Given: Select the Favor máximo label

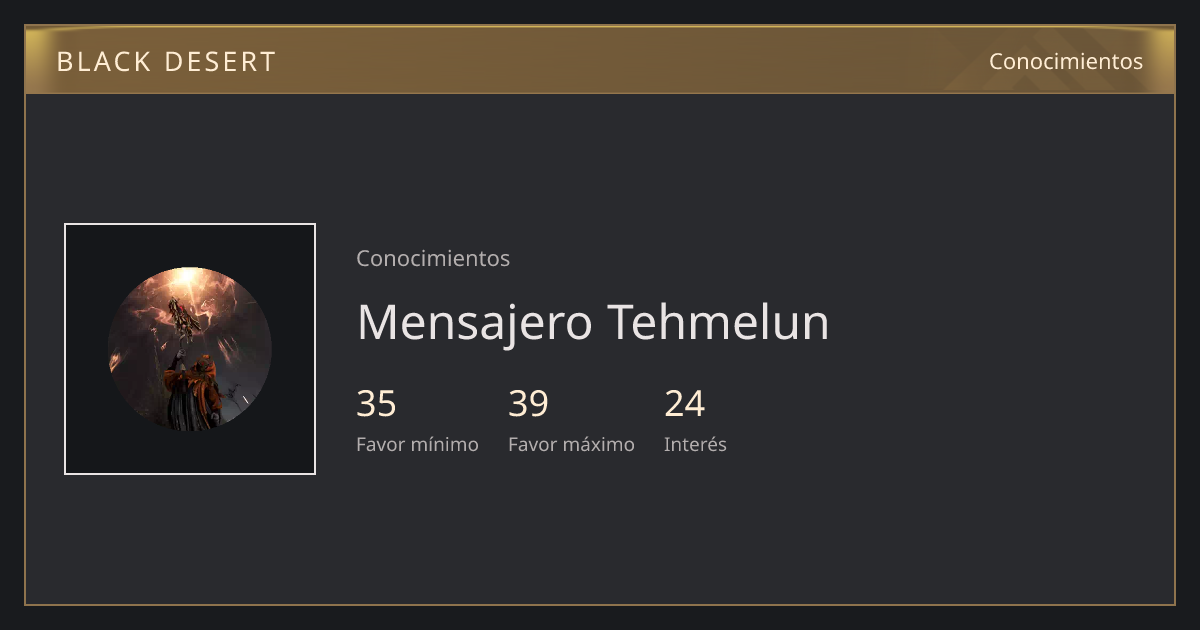Looking at the screenshot, I should click(571, 444).
